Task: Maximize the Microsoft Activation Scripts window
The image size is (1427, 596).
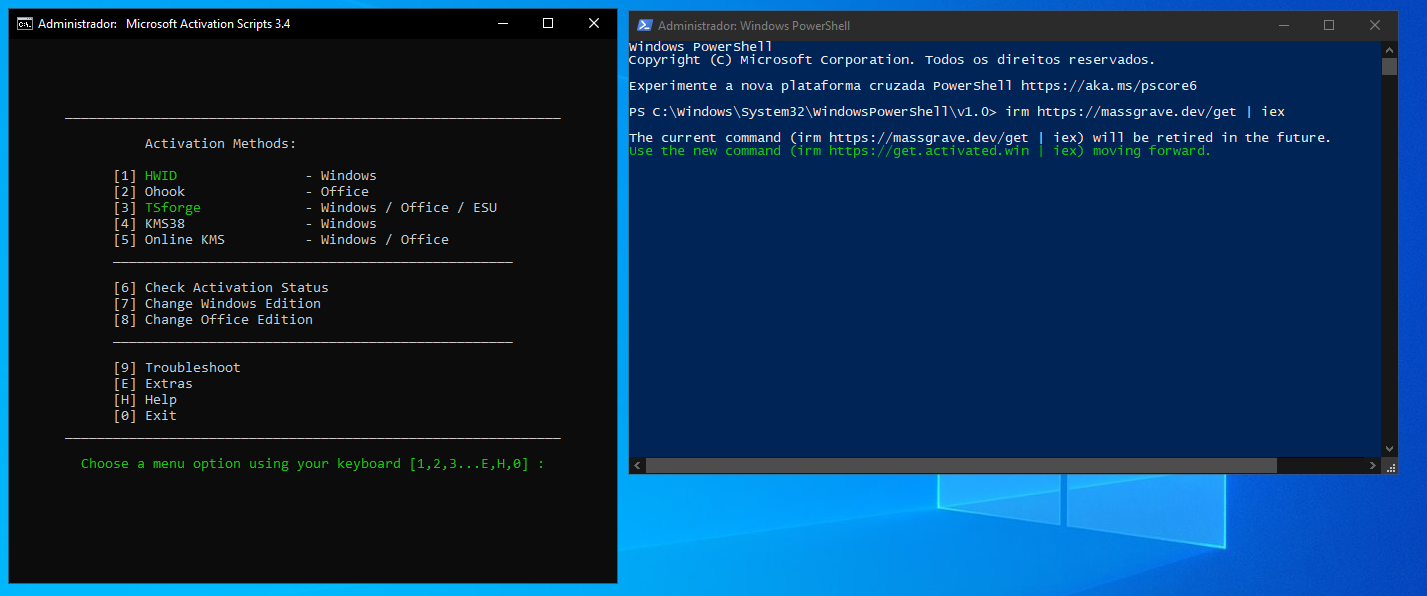Action: [548, 23]
